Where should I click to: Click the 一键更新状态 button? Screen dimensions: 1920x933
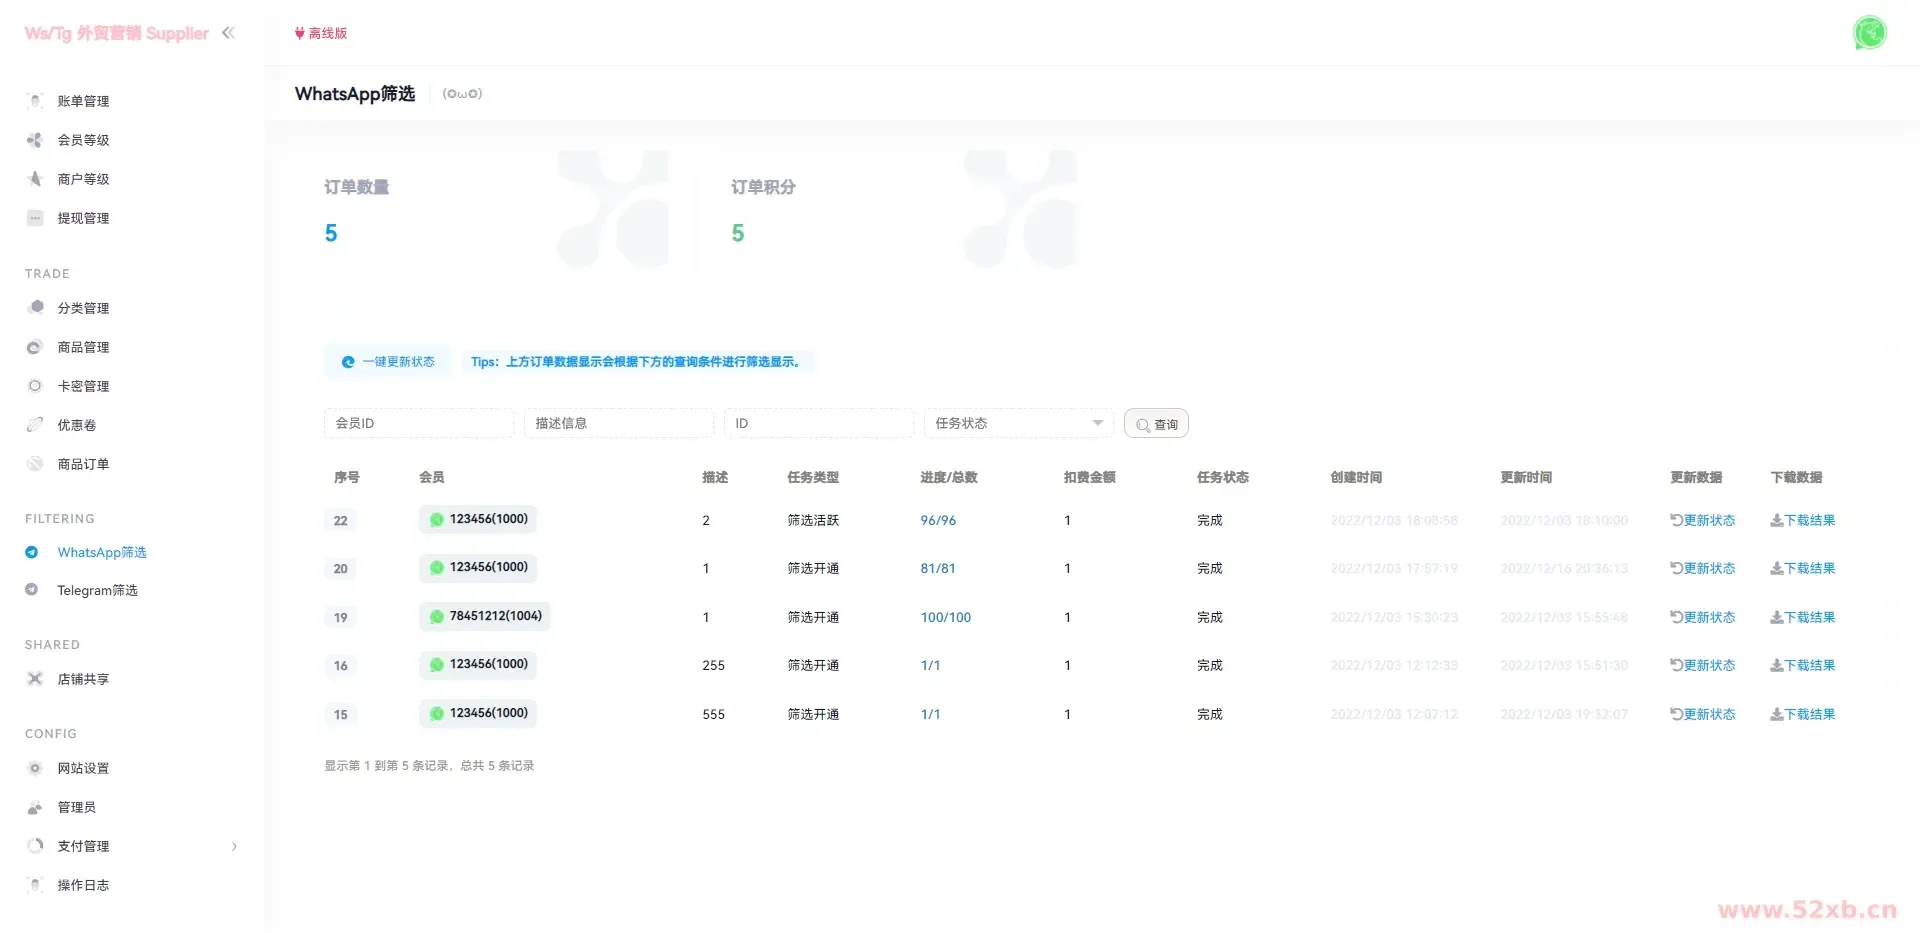click(388, 362)
